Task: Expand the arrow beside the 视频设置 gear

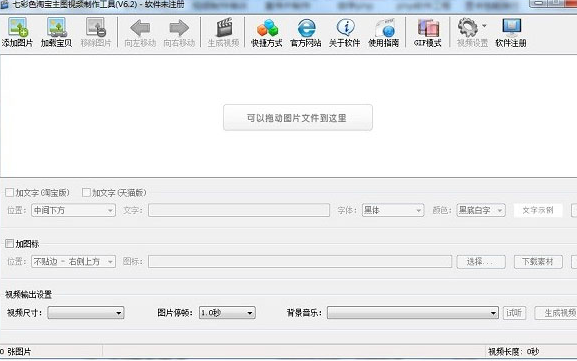Action: (x=484, y=26)
